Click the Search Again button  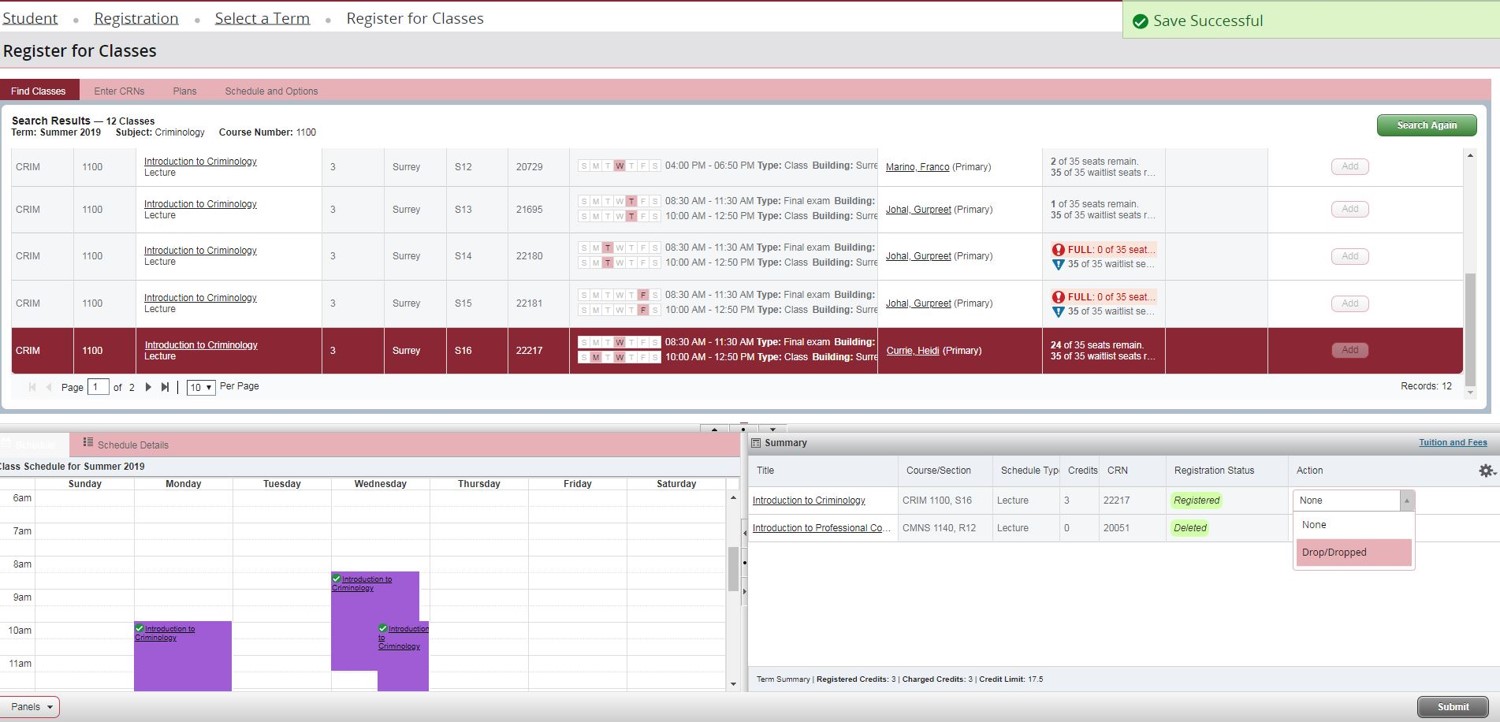[1426, 125]
